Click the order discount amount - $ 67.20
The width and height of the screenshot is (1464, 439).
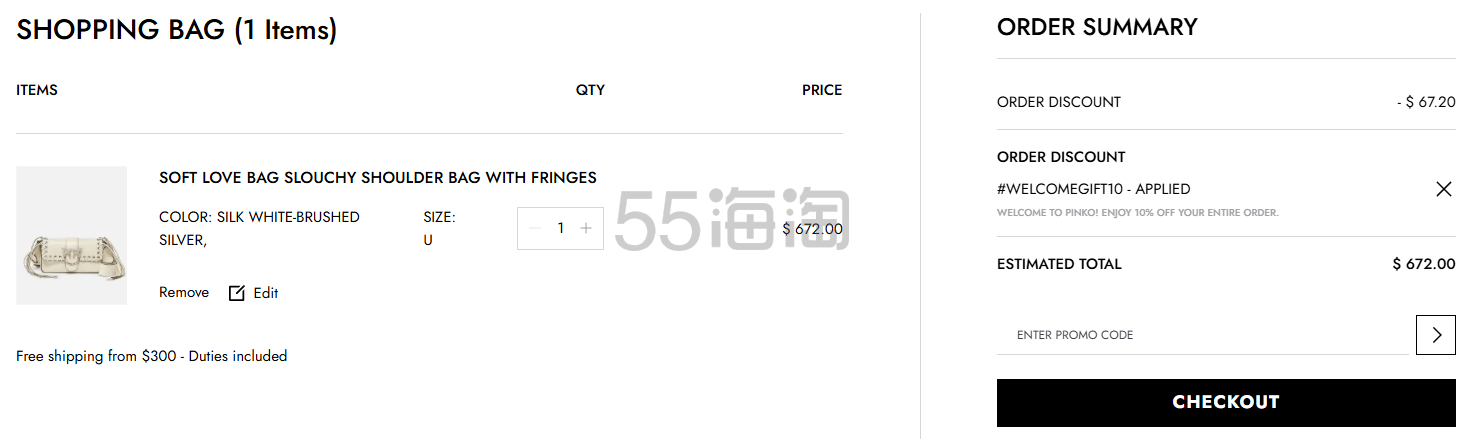pyautogui.click(x=1426, y=102)
